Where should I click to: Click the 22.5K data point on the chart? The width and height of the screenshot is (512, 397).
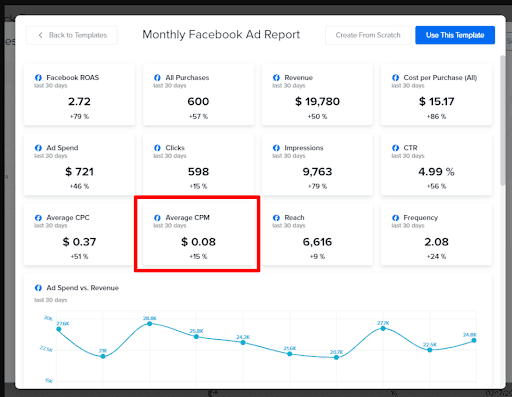tap(430, 350)
